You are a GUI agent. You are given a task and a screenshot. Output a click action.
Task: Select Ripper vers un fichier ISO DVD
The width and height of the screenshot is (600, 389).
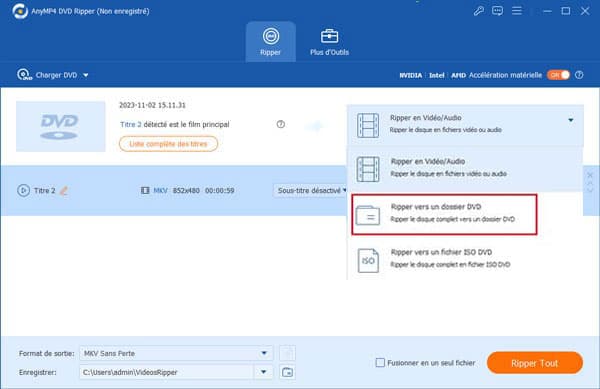coord(465,259)
